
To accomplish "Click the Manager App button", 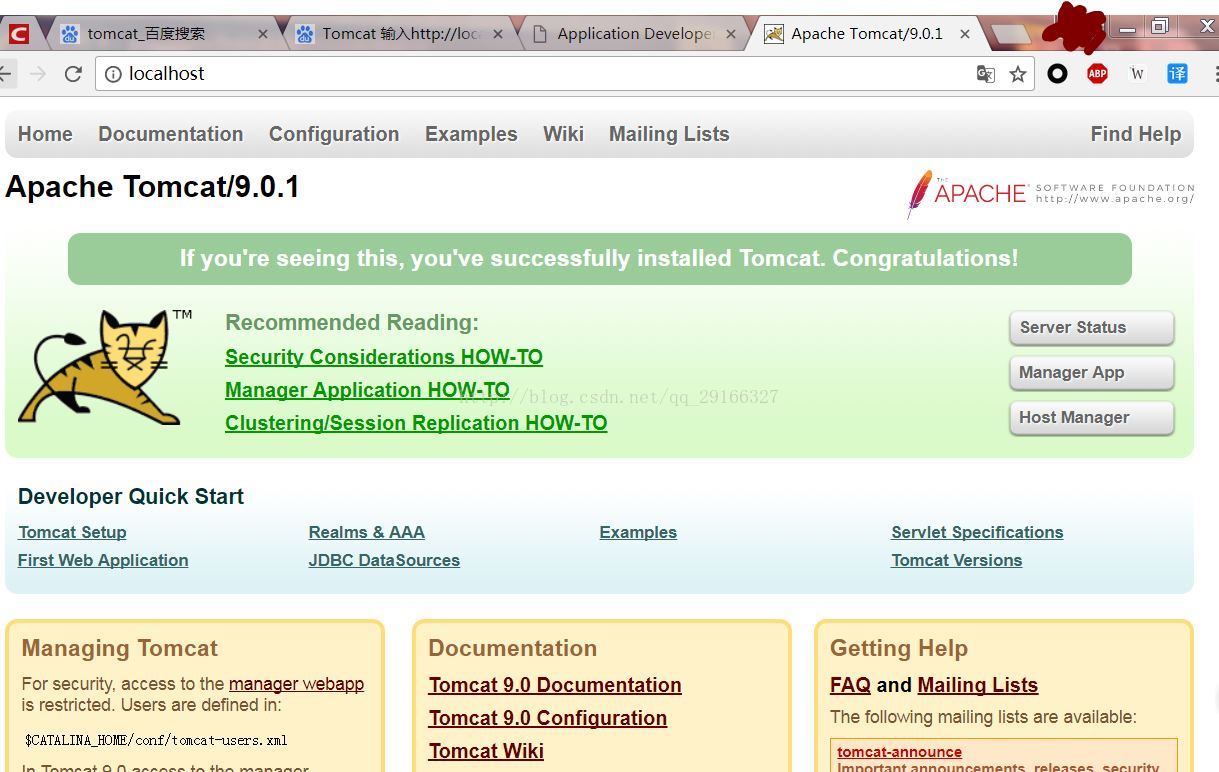I will [x=1092, y=373].
